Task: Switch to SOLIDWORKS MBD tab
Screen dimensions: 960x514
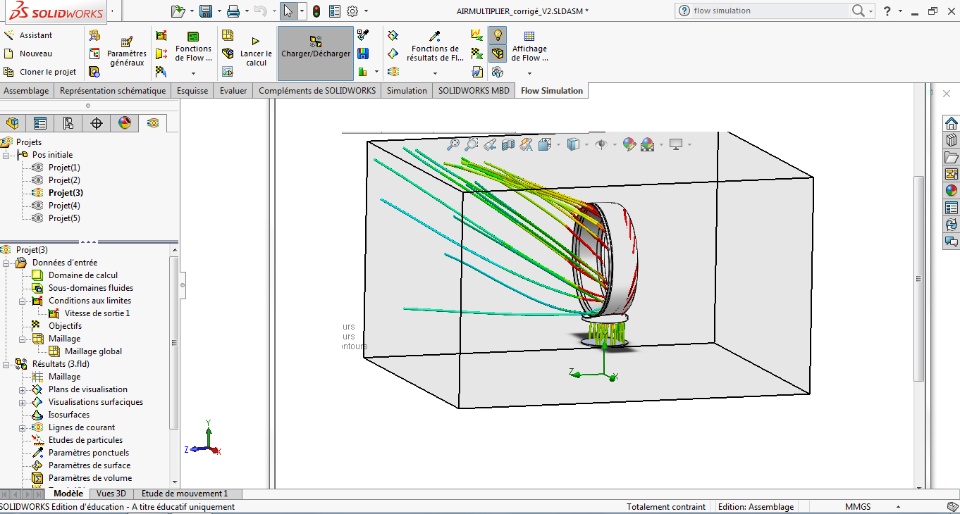Action: click(475, 91)
